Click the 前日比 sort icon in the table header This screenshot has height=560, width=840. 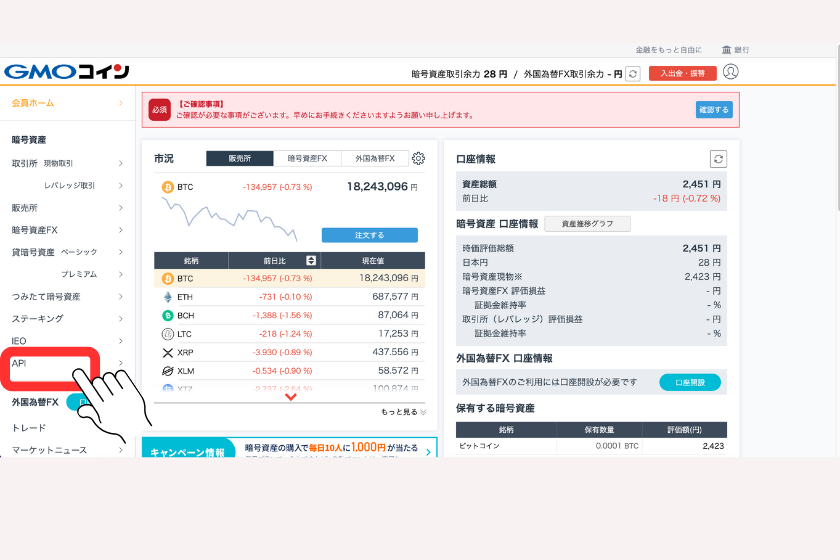(x=311, y=261)
